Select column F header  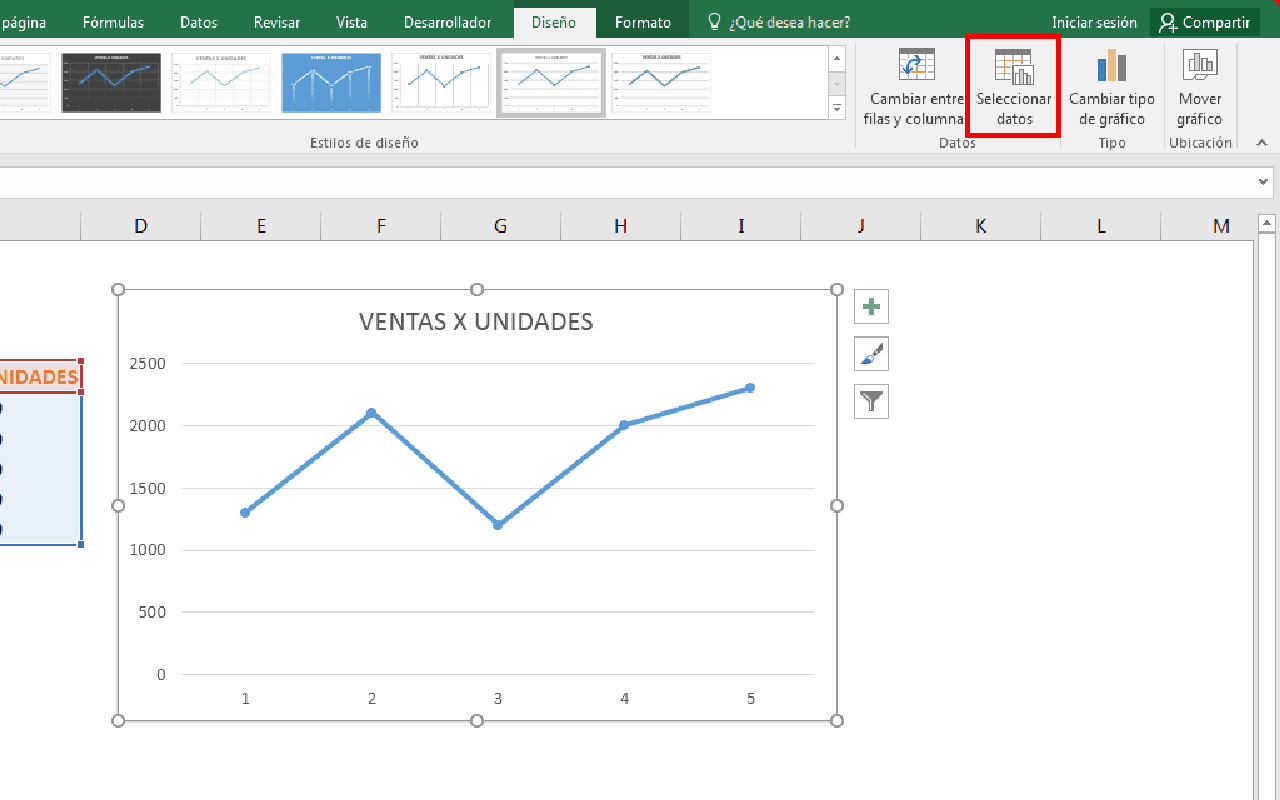(x=381, y=227)
